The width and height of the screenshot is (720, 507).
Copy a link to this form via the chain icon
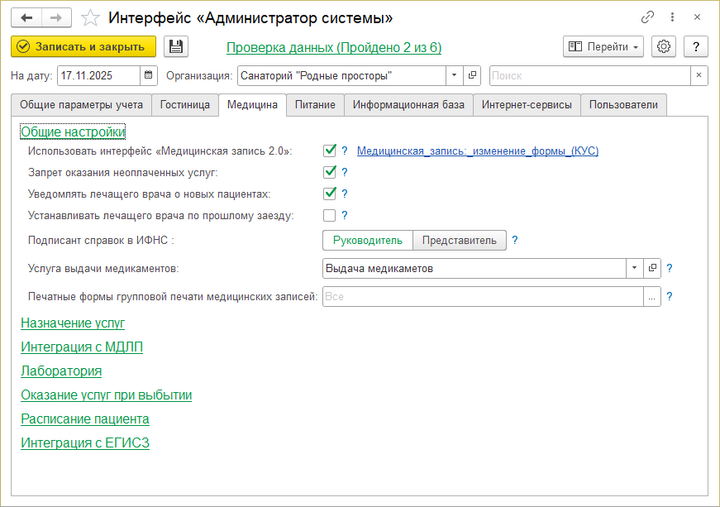coord(647,17)
